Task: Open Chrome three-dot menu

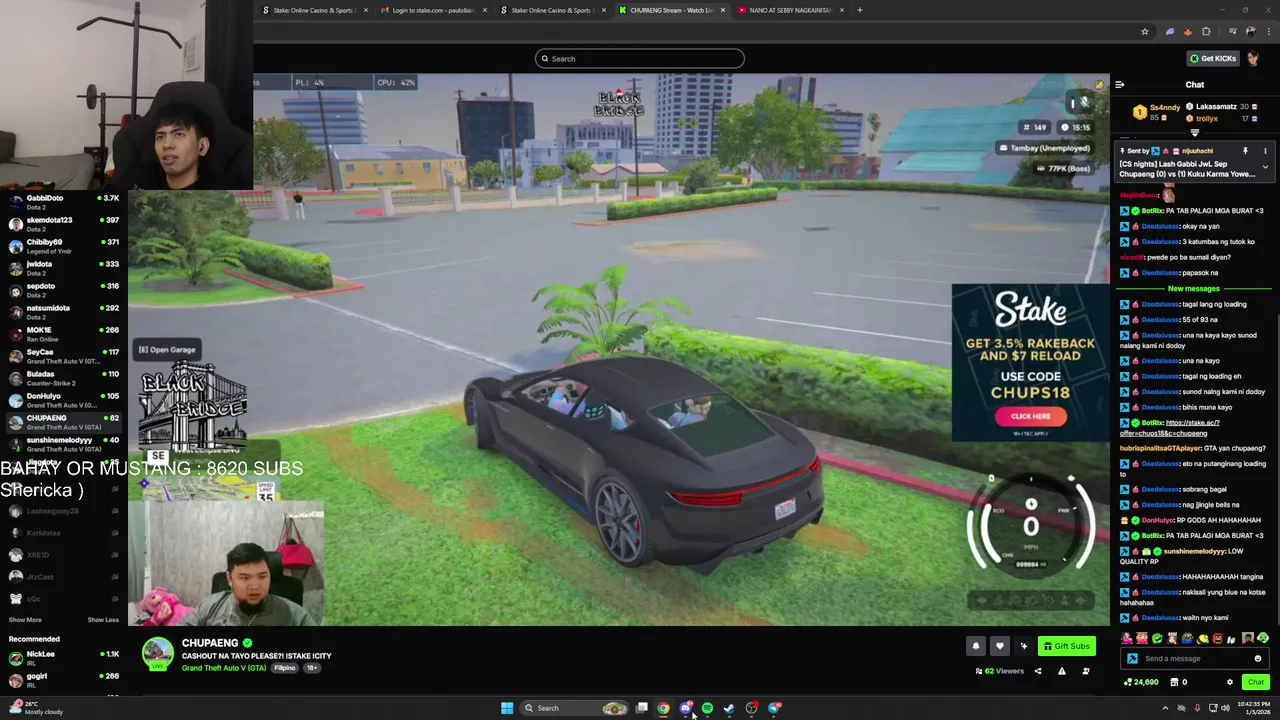Action: point(1268,31)
